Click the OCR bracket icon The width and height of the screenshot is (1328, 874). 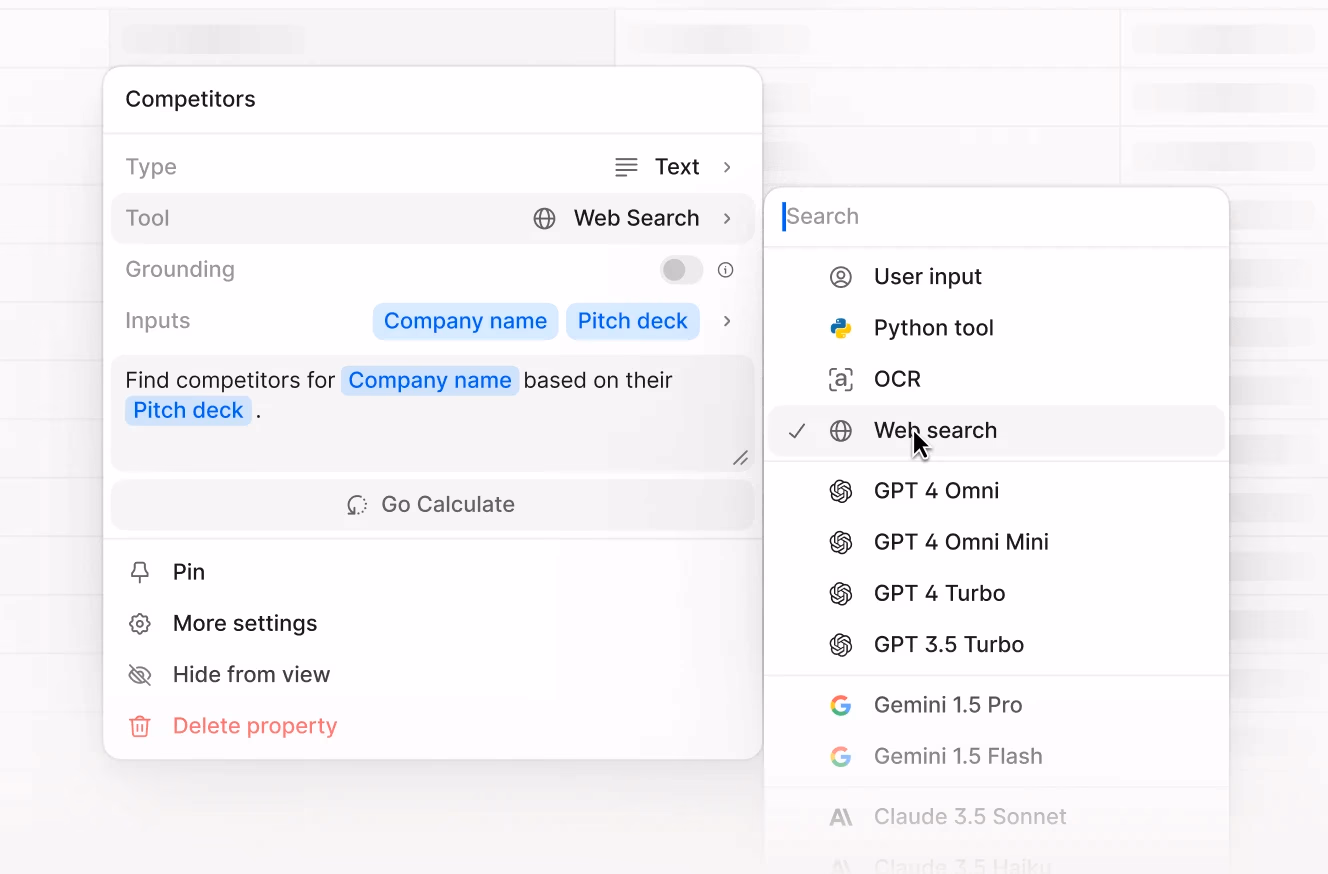click(x=841, y=380)
